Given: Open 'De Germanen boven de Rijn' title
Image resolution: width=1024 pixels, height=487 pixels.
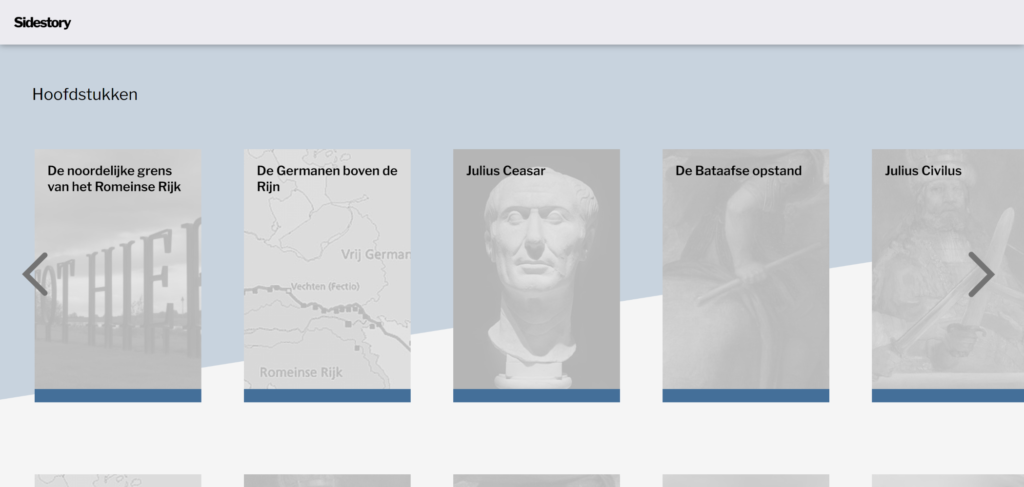Looking at the screenshot, I should pos(321,178).
